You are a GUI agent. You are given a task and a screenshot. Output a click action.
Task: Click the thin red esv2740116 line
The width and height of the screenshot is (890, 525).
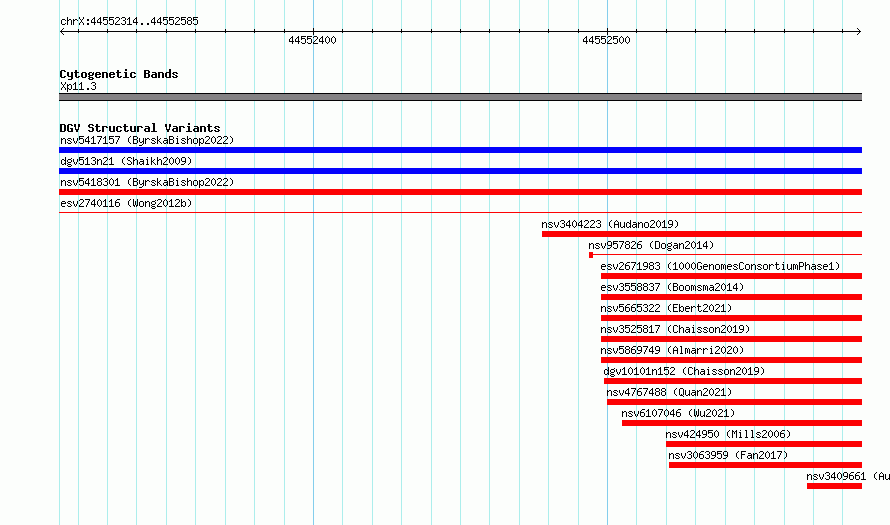(x=460, y=213)
